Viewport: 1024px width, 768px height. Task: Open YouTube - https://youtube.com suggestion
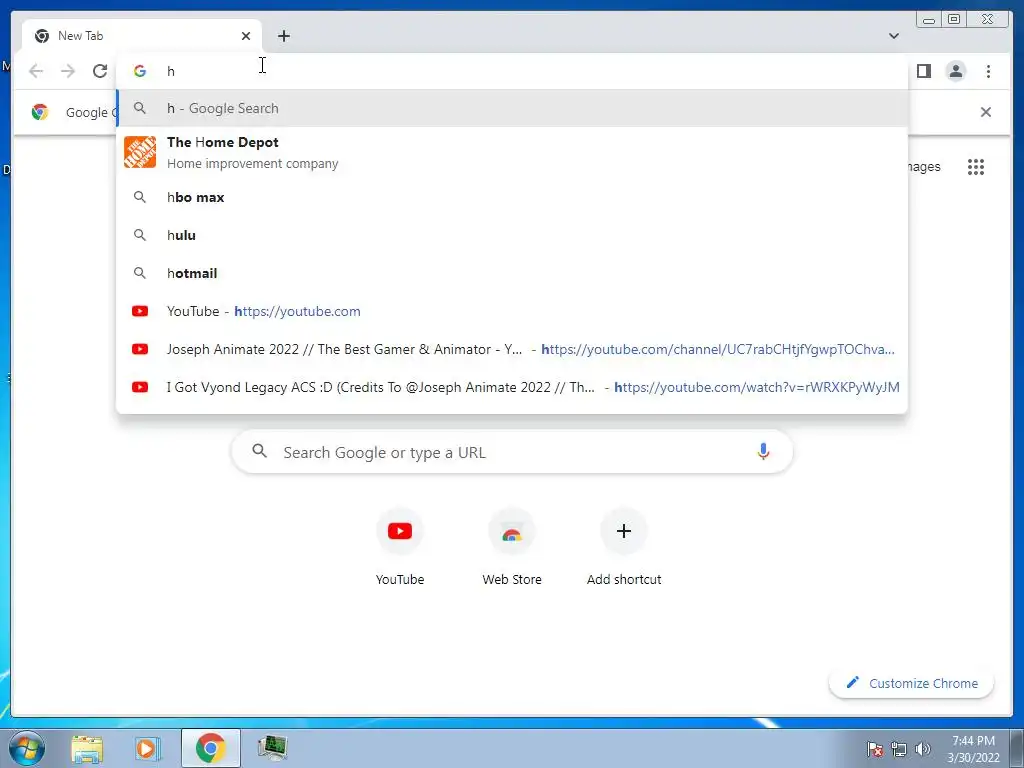pyautogui.click(x=512, y=311)
